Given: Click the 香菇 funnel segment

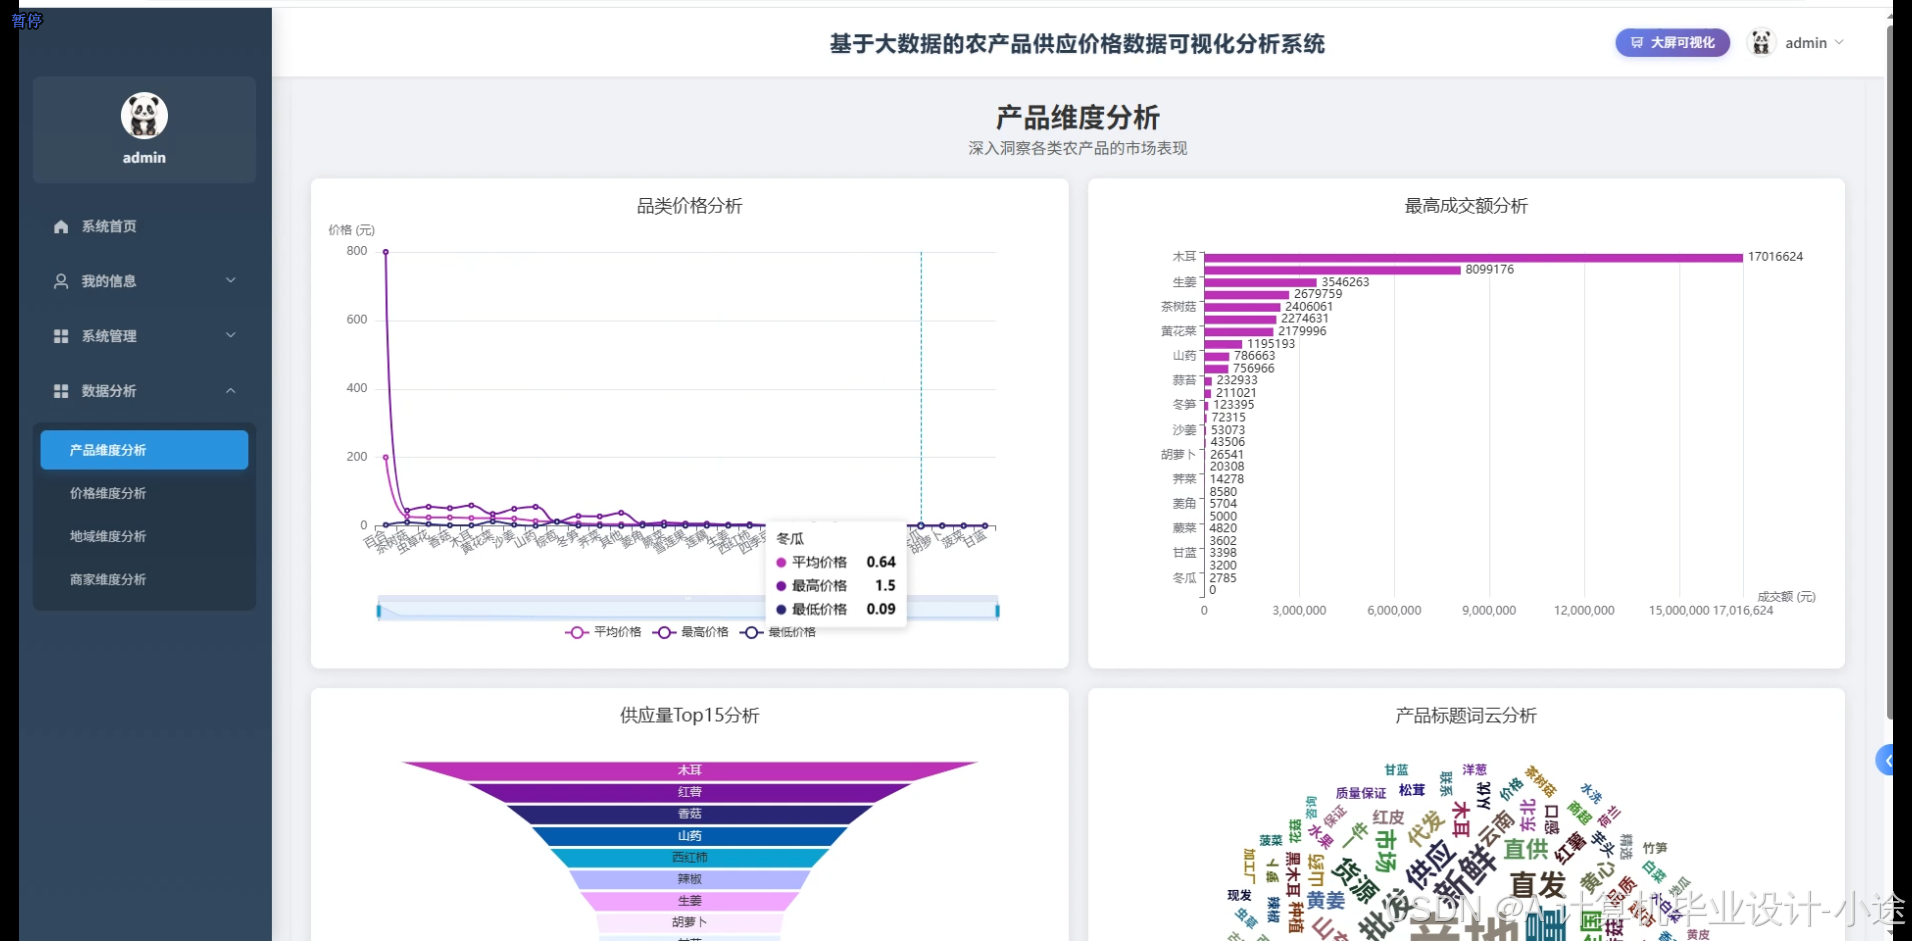Looking at the screenshot, I should click(x=690, y=814).
